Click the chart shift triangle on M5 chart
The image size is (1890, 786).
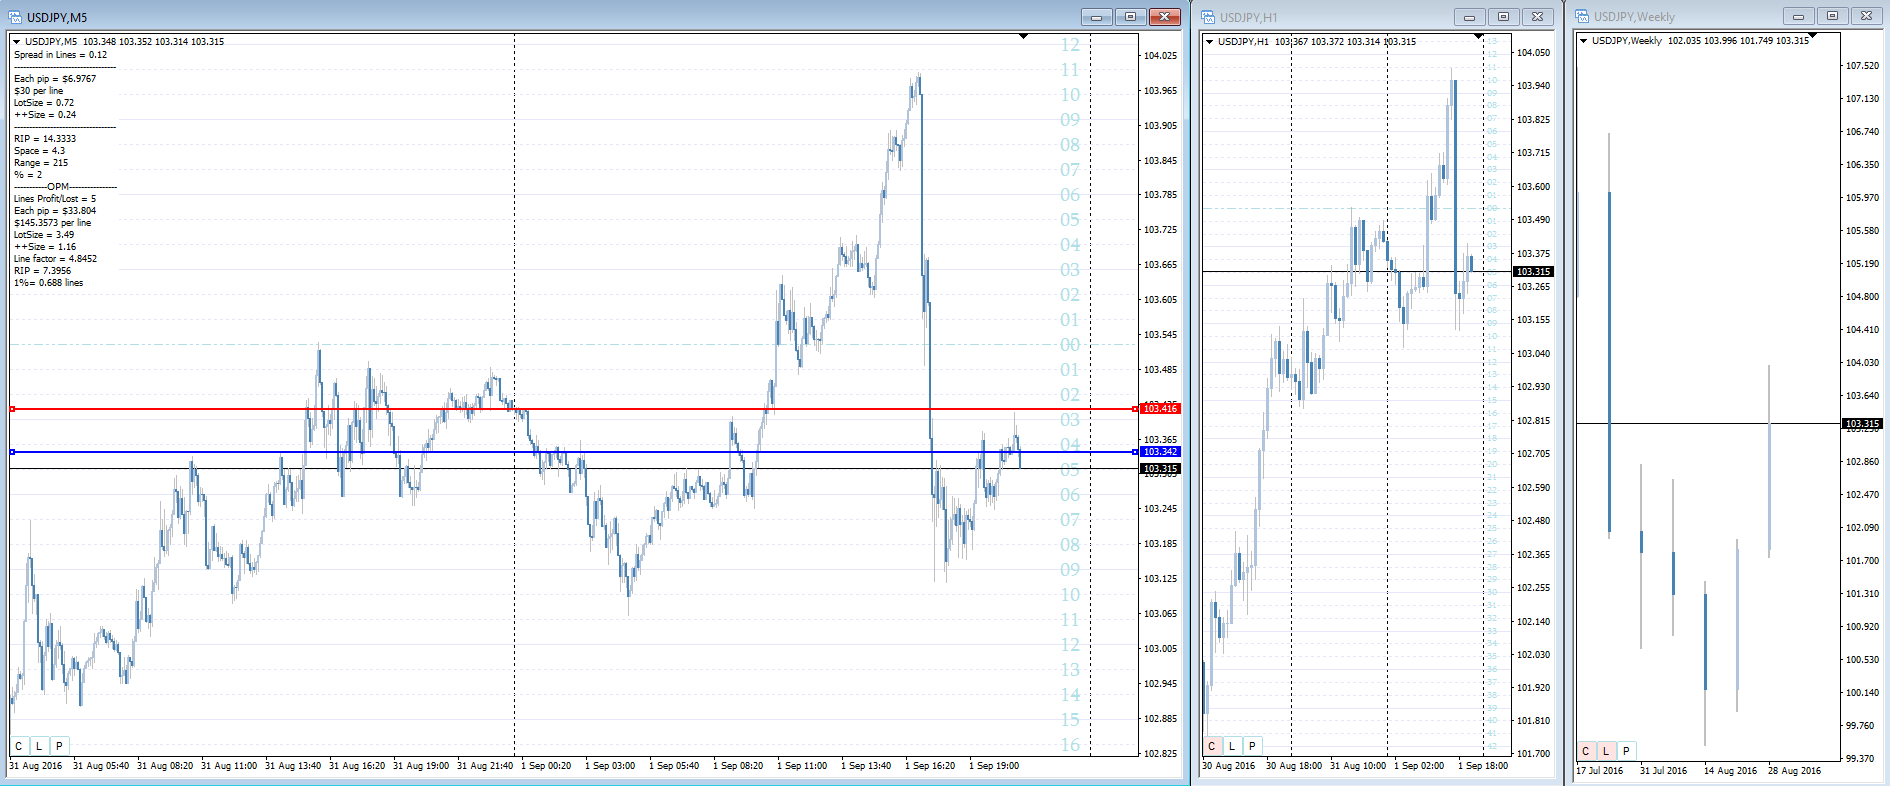pyautogui.click(x=1023, y=37)
